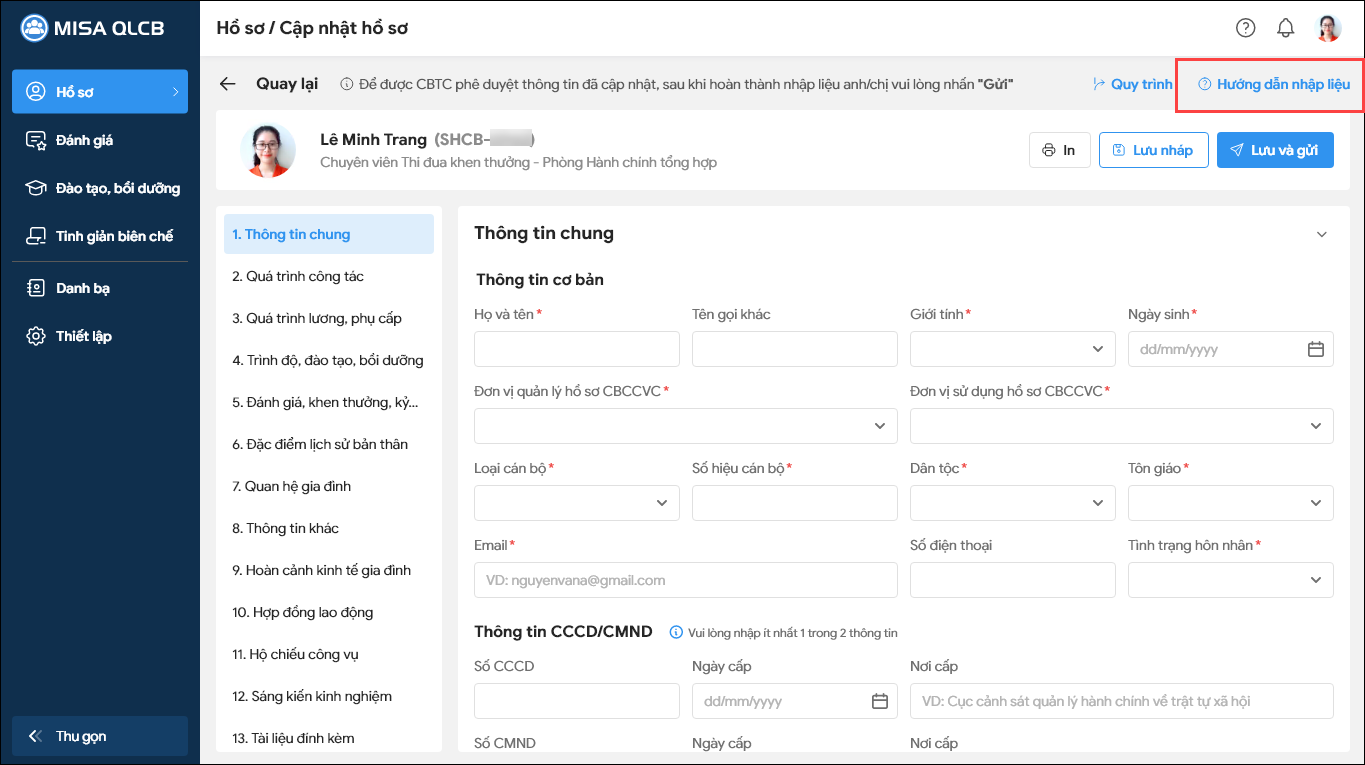1365x765 pixels.
Task: Click the help question mark icon
Action: 1245,28
